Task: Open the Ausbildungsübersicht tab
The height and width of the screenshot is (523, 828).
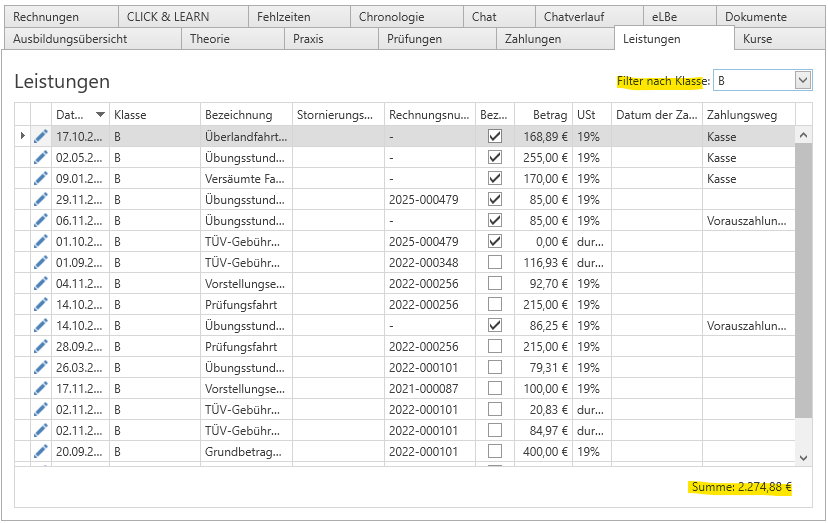Action: click(x=93, y=39)
